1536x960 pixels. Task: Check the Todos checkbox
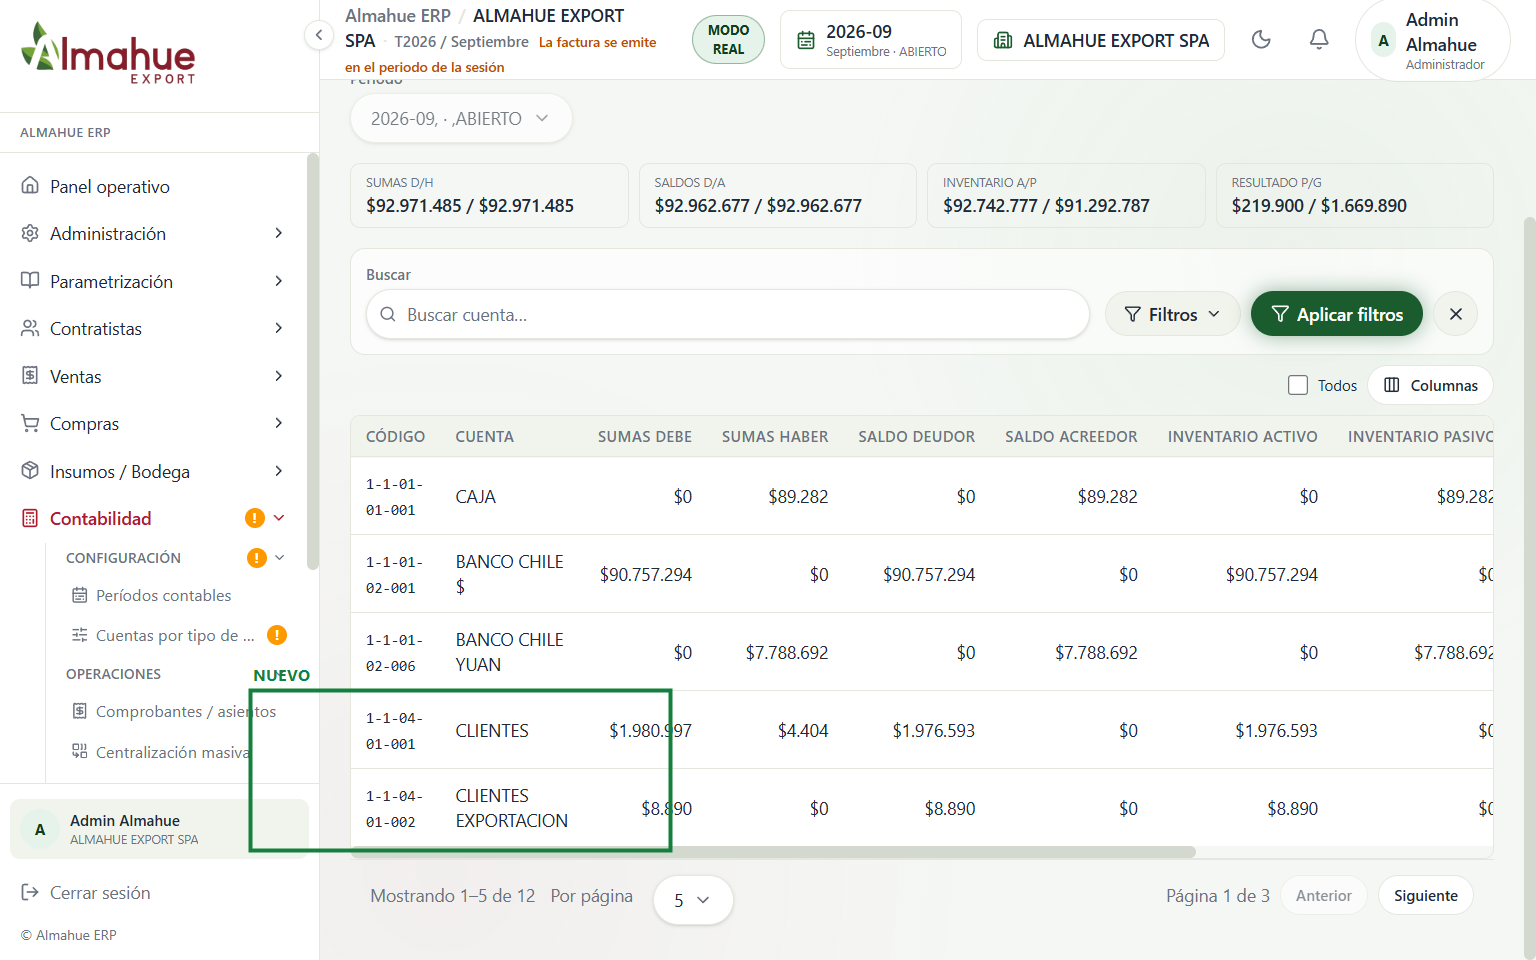[x=1298, y=386]
